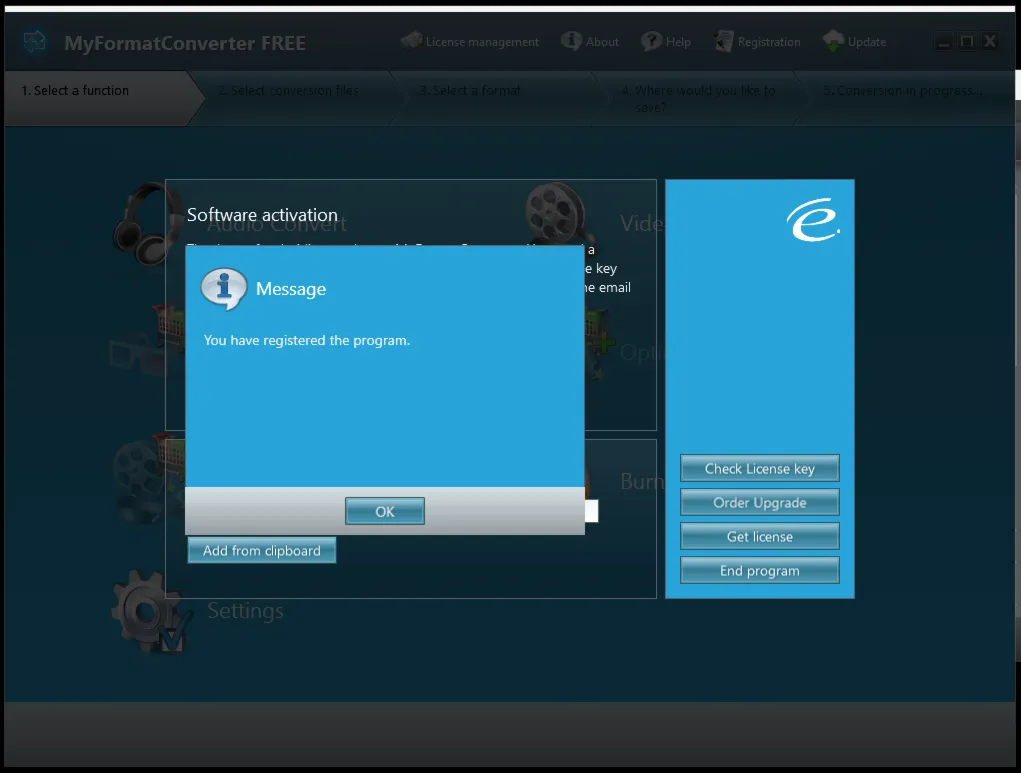This screenshot has width=1021, height=773.
Task: Close the MyFormatConverter window
Action: 990,42
